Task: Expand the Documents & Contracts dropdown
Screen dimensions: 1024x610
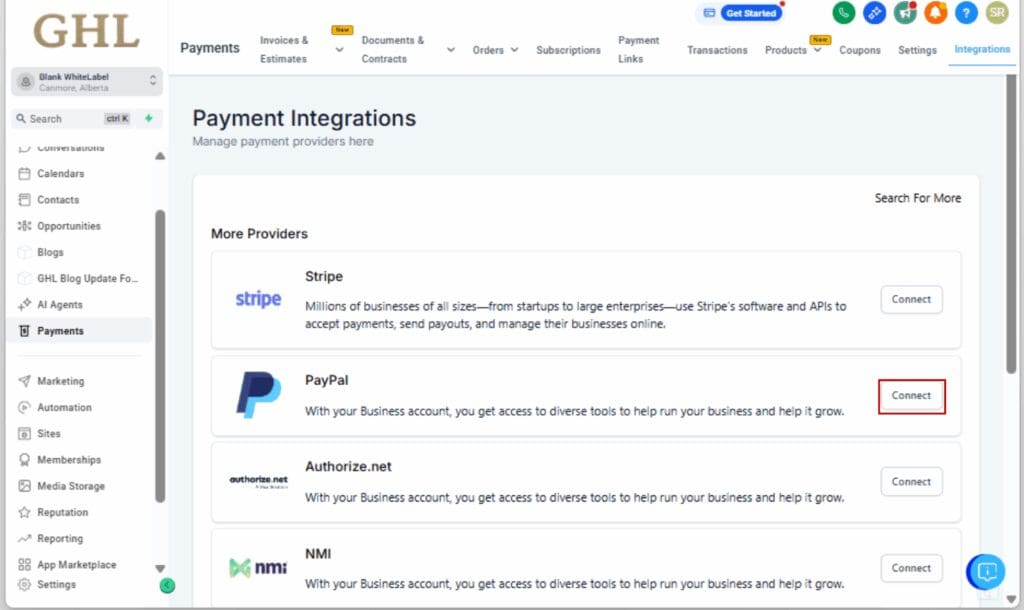Action: [450, 48]
